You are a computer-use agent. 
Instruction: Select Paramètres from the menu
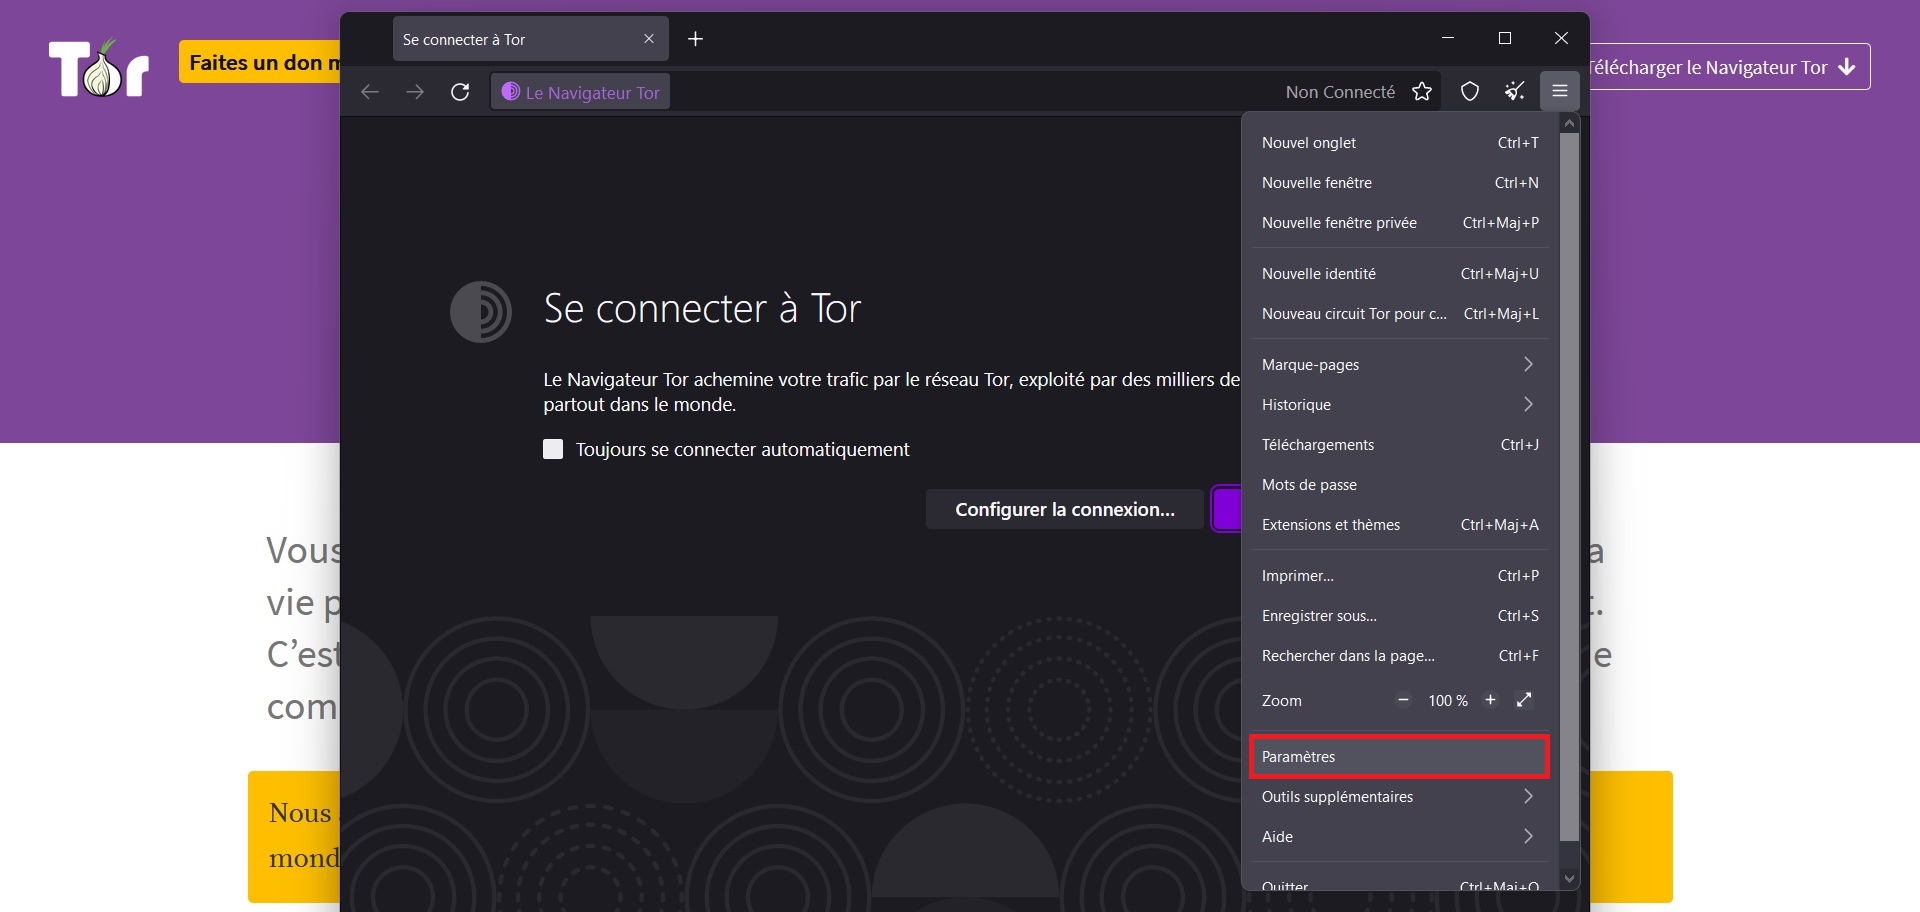coord(1398,757)
